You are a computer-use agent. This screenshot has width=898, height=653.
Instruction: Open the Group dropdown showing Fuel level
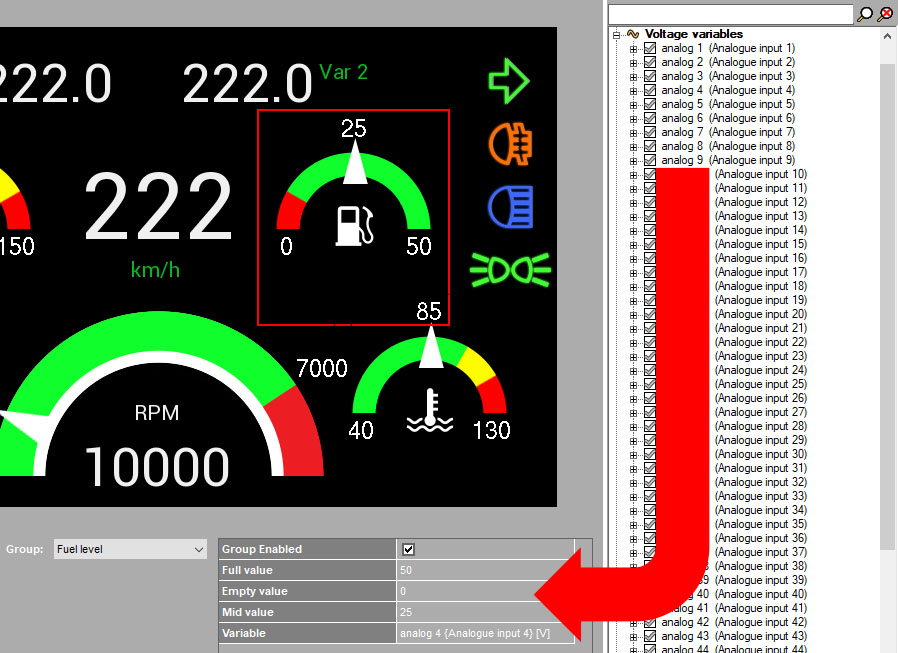tap(130, 549)
